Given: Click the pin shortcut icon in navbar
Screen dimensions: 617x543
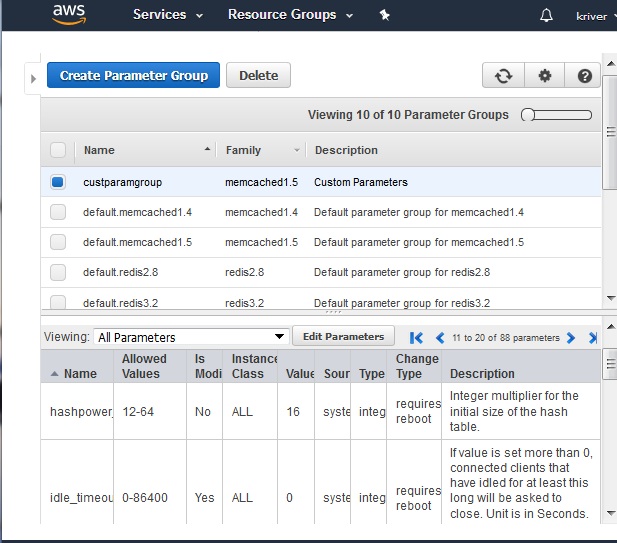Looking at the screenshot, I should [385, 15].
